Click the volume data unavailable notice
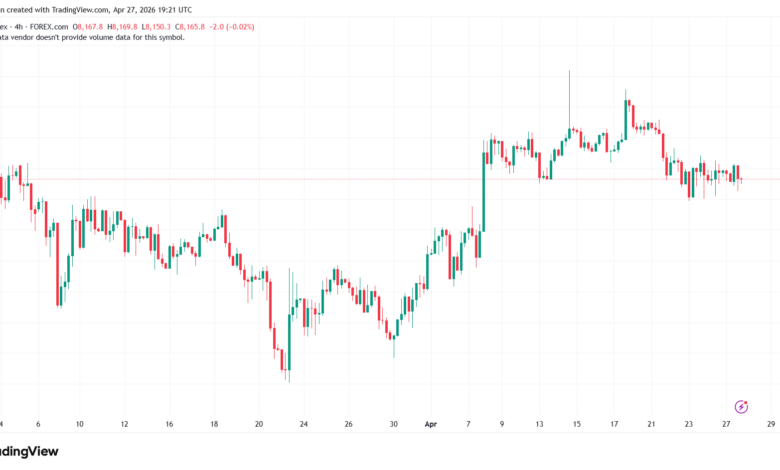 (92, 37)
